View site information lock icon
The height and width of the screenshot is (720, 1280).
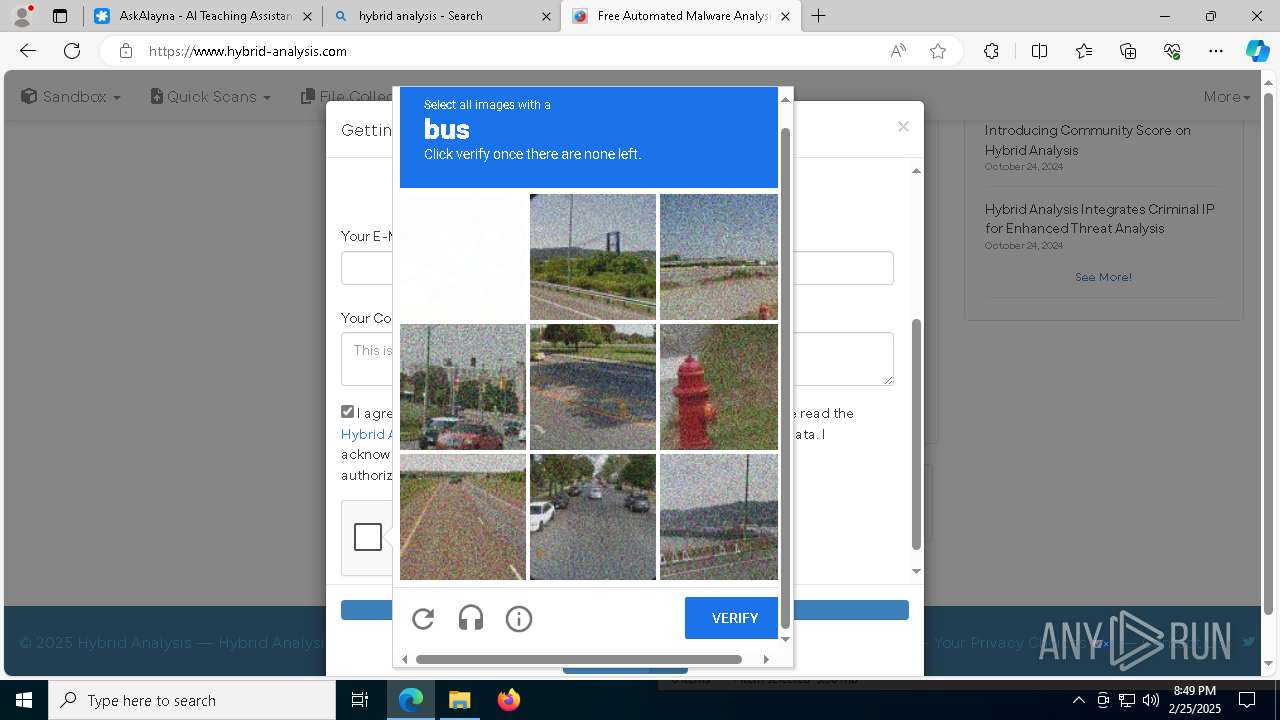point(125,51)
